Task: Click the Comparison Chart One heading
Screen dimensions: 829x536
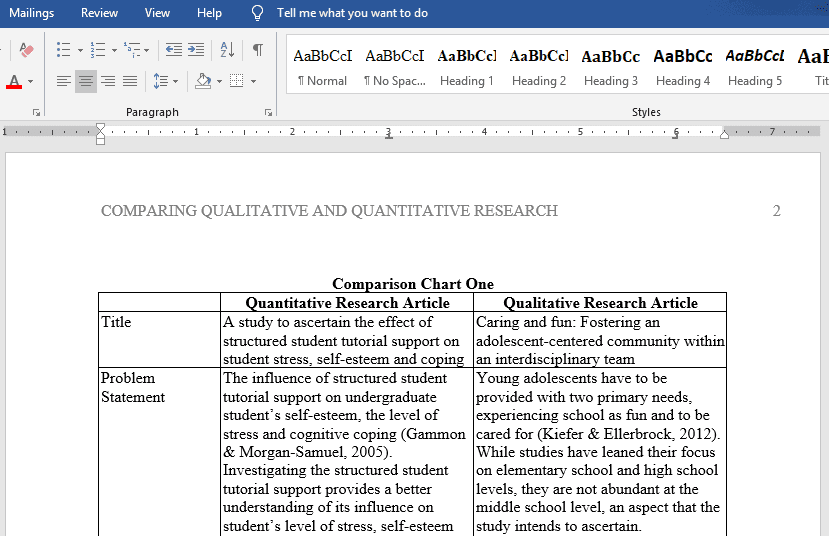Action: coord(413,284)
